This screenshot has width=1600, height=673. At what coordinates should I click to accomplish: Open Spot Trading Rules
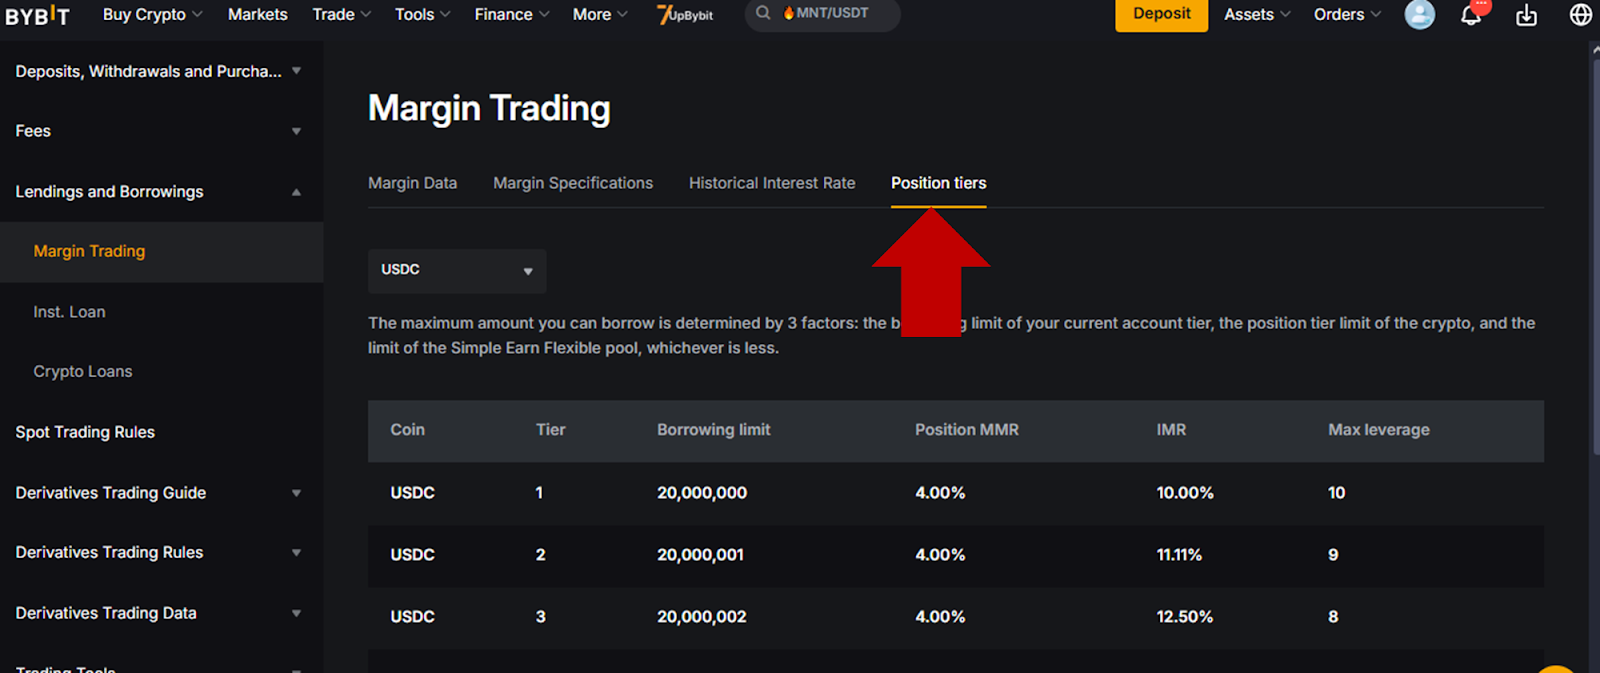[x=85, y=432]
